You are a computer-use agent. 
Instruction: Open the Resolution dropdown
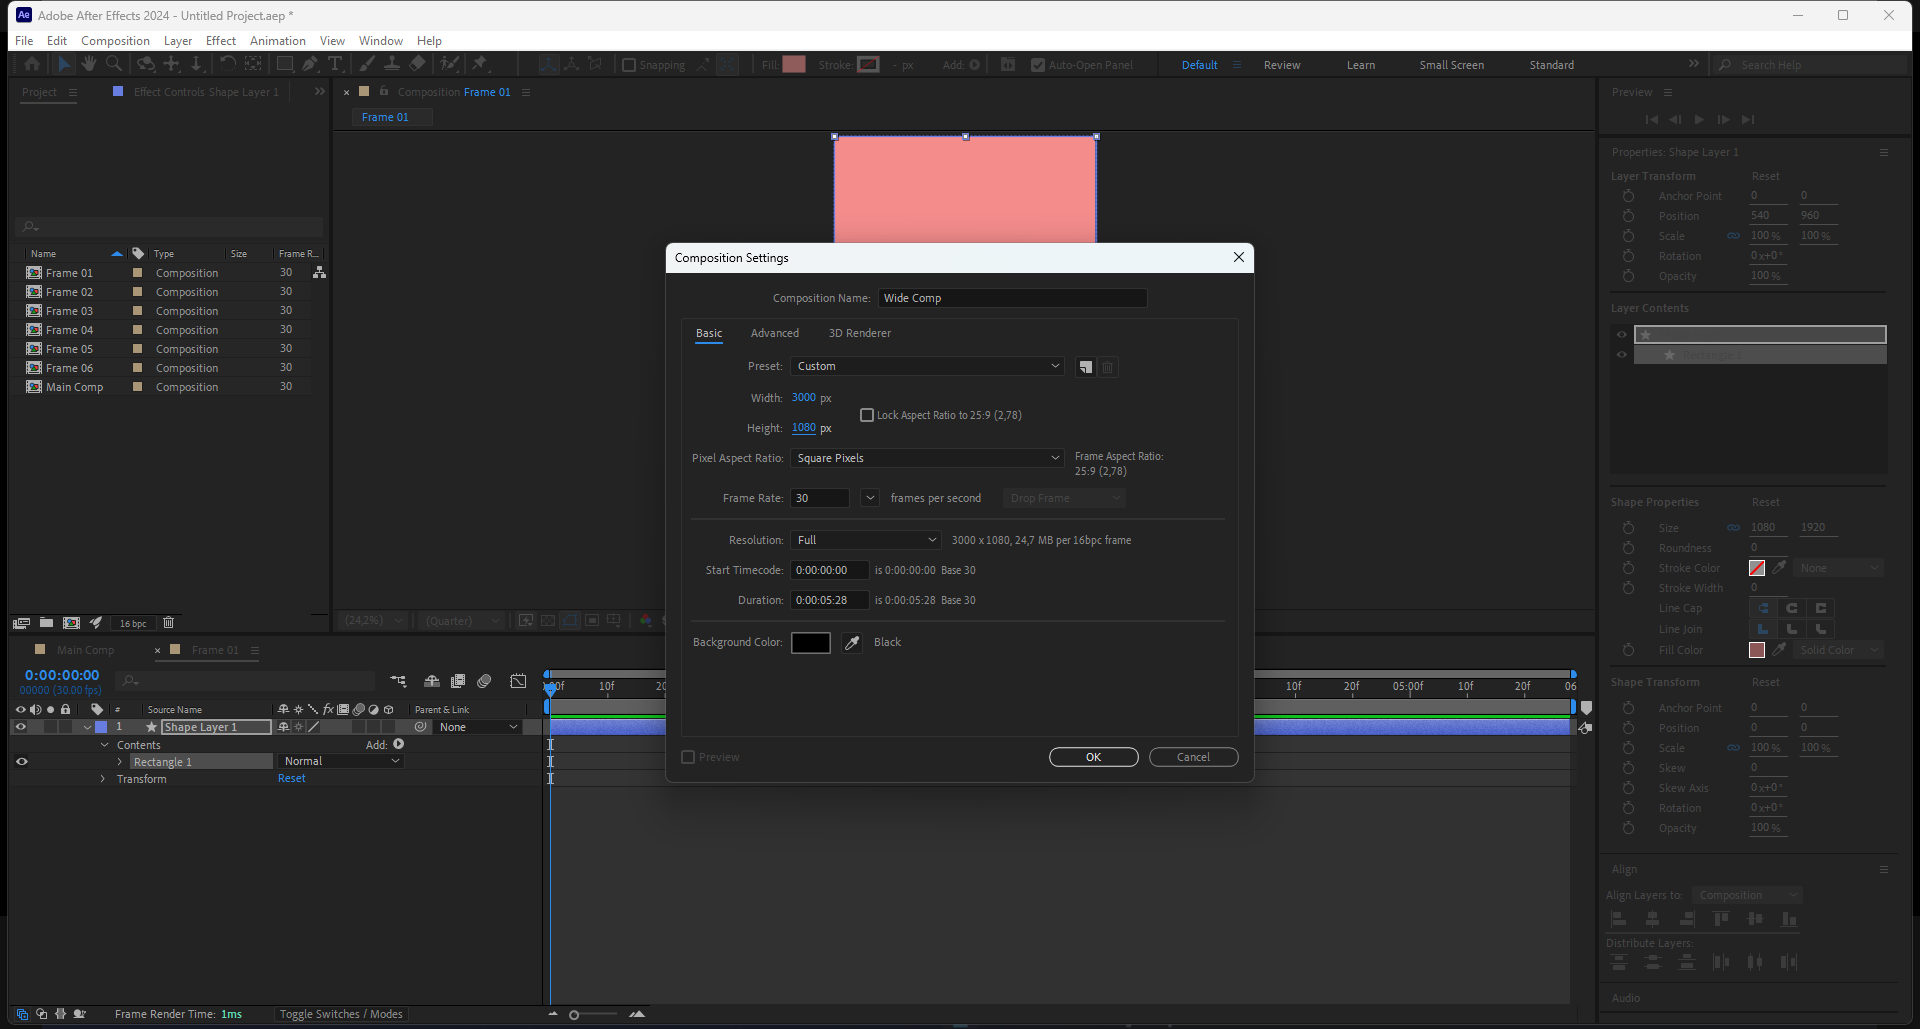coord(865,540)
